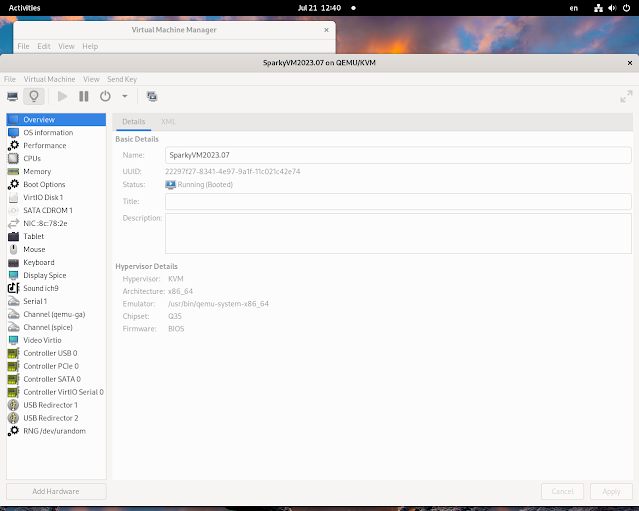
Task: Select OS information in the hardware list
Action: tap(56, 132)
